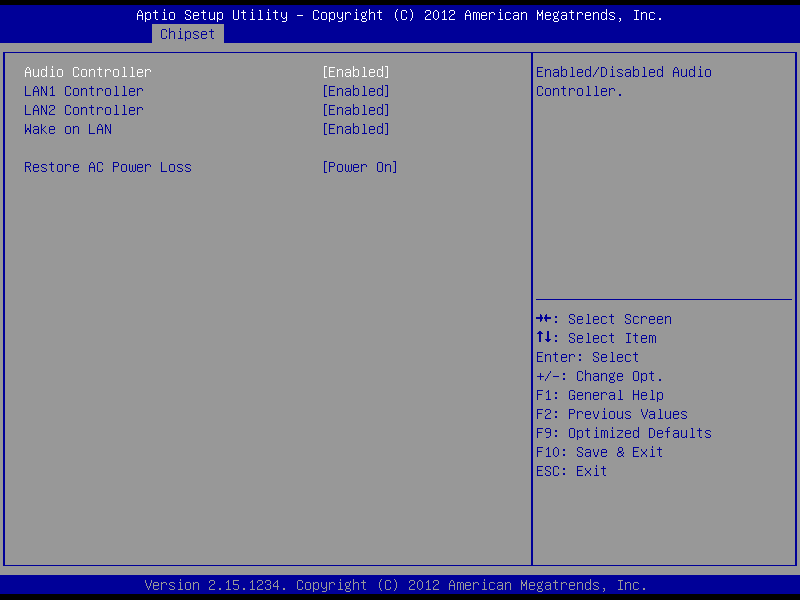The width and height of the screenshot is (800, 600).
Task: Switch to the Chipset tab
Action: point(187,34)
